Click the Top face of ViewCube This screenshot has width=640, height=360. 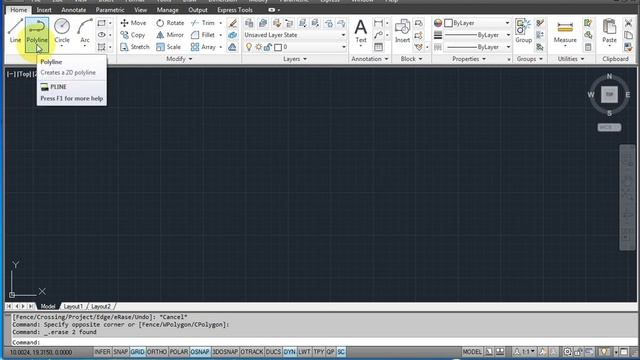click(609, 94)
